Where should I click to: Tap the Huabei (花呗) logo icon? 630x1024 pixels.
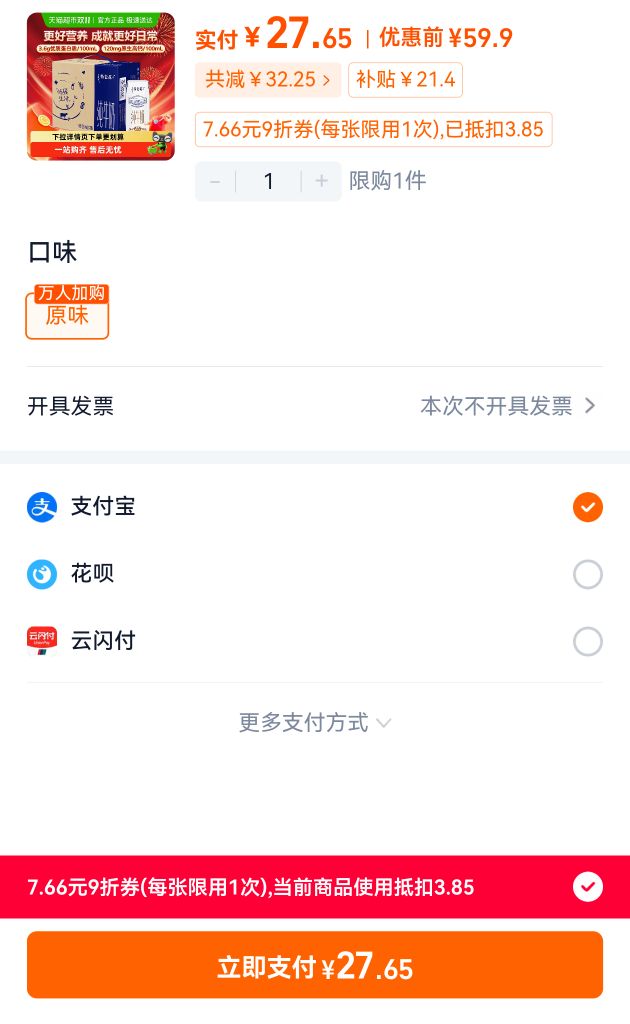(42, 574)
